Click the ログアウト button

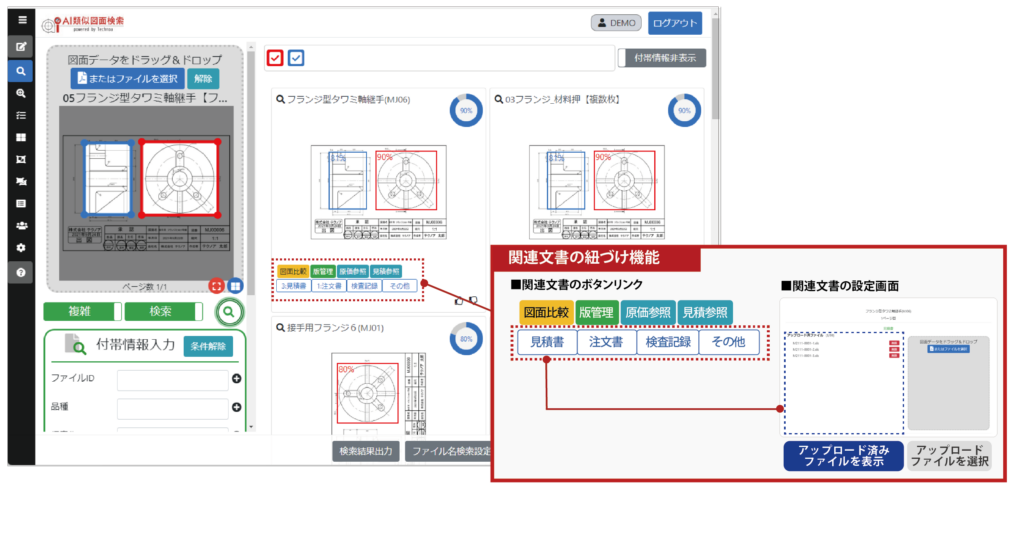coord(675,22)
